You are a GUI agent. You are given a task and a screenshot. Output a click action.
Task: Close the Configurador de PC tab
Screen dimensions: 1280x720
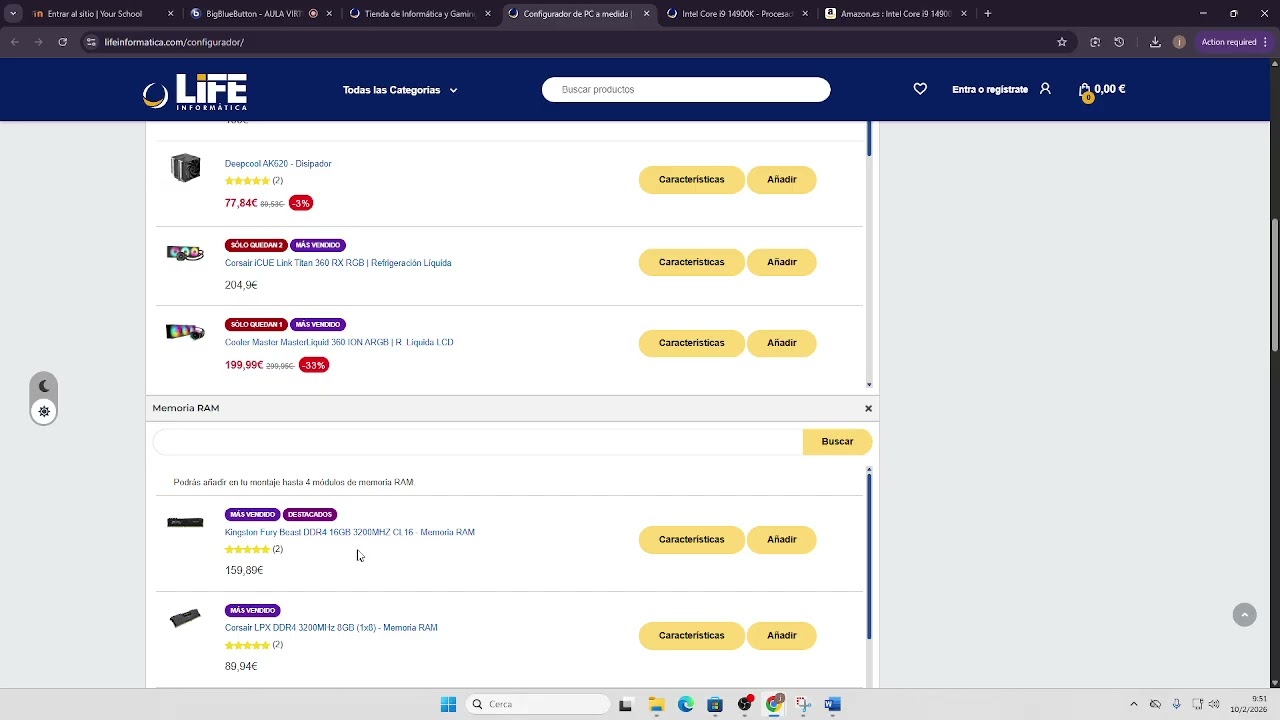pyautogui.click(x=646, y=14)
